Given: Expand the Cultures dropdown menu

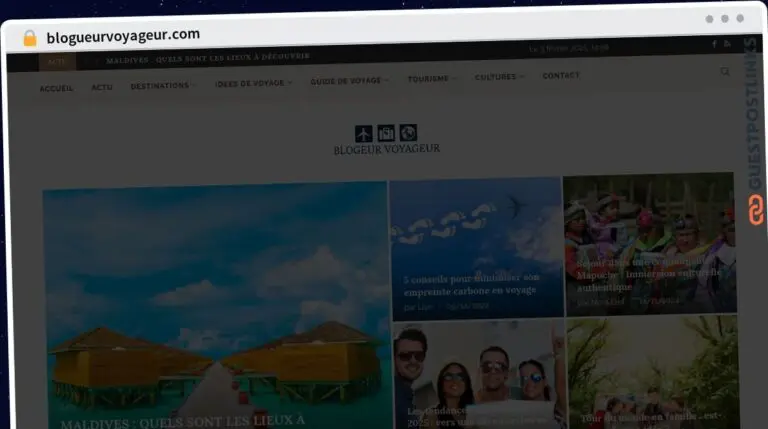Looking at the screenshot, I should [499, 77].
